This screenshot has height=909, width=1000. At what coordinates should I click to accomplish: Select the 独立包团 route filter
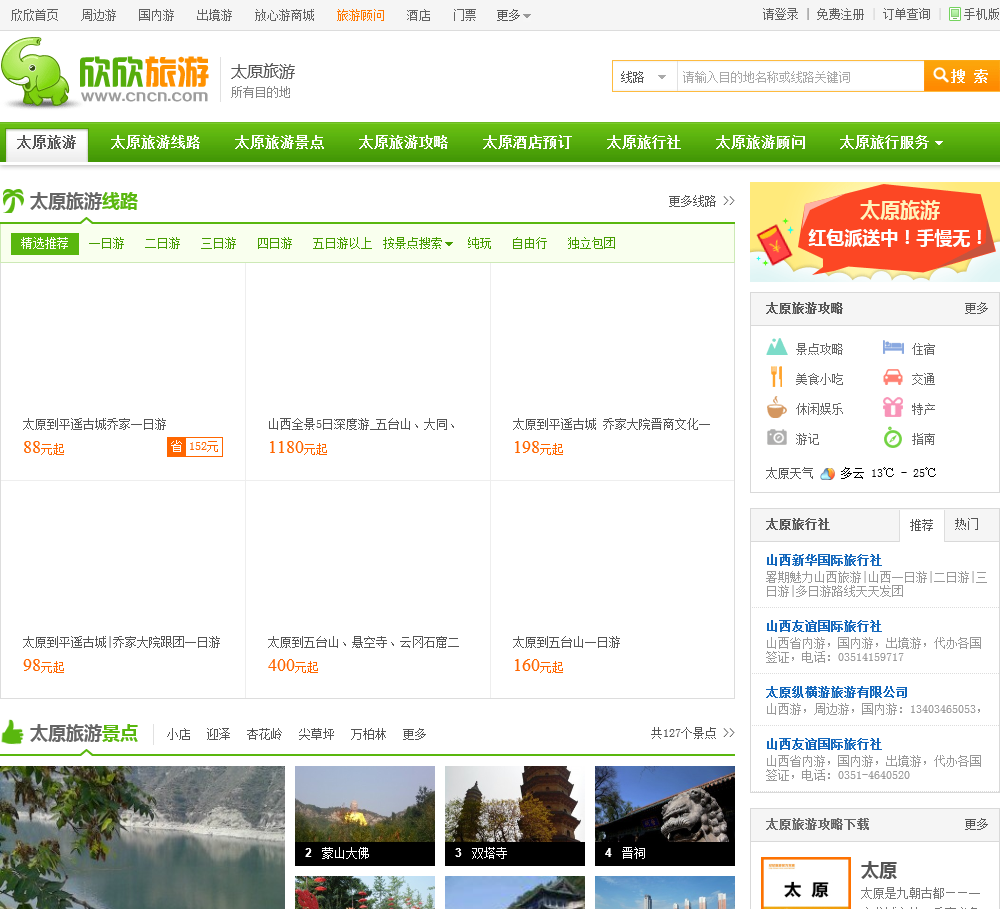tap(591, 243)
